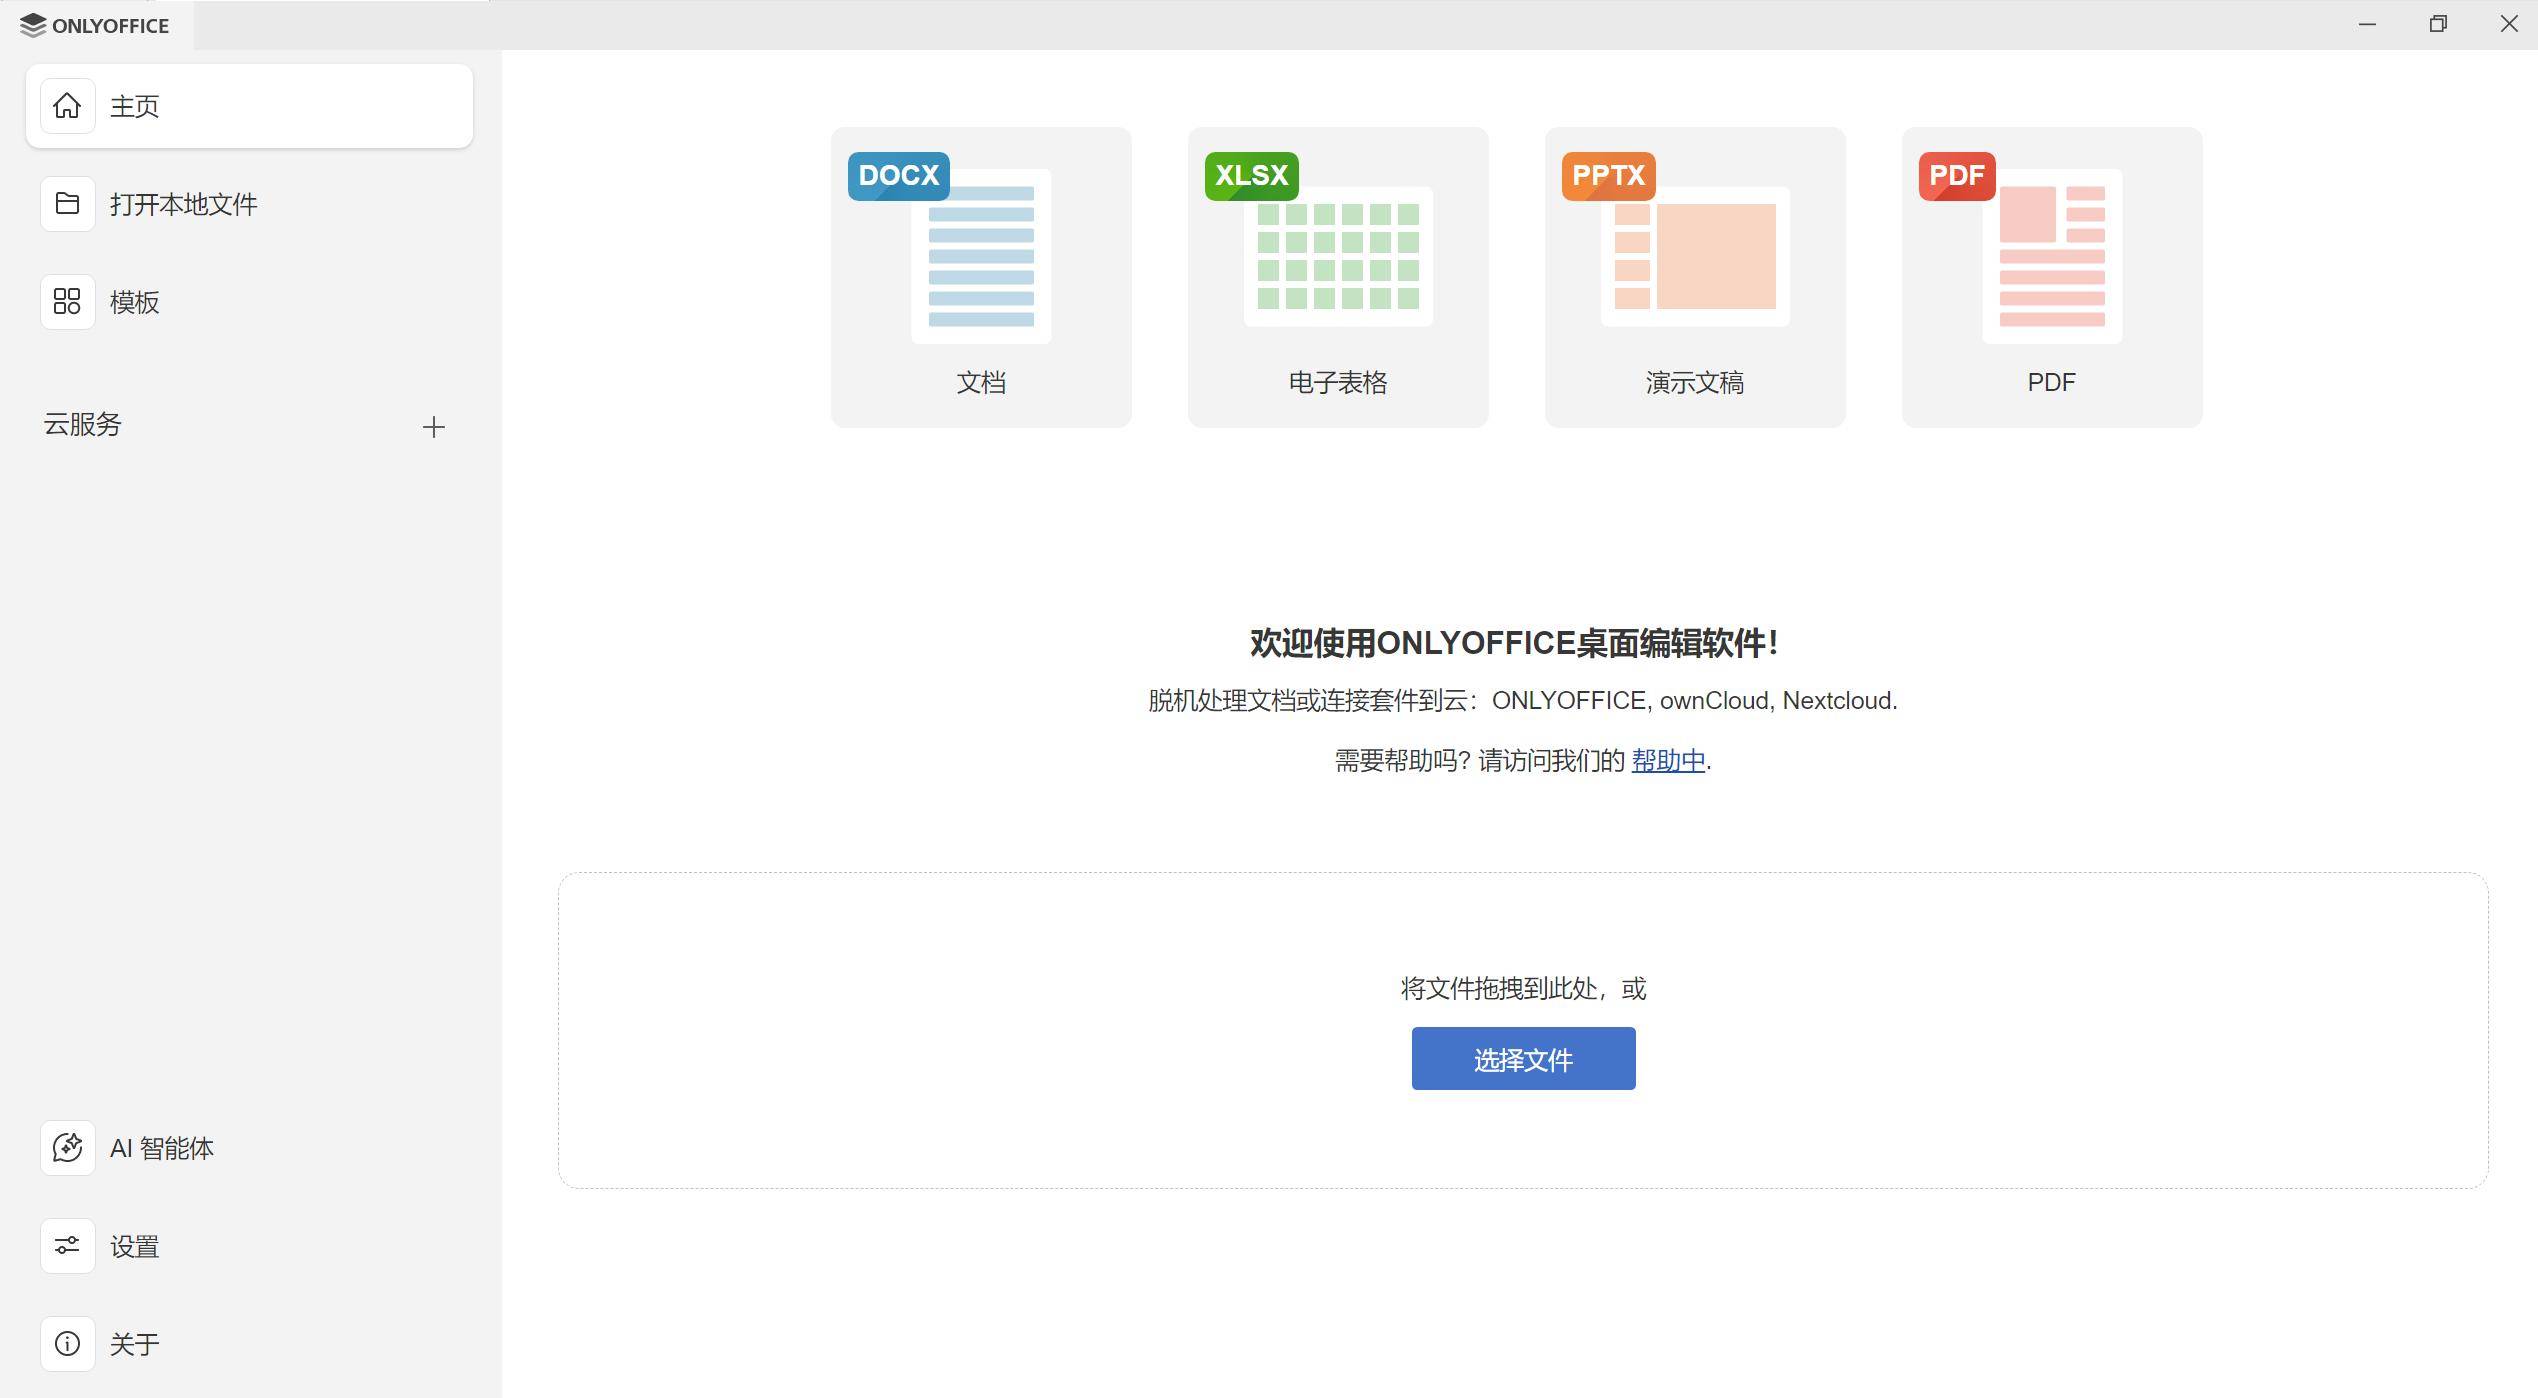Open the 关于 about page

[249, 1344]
